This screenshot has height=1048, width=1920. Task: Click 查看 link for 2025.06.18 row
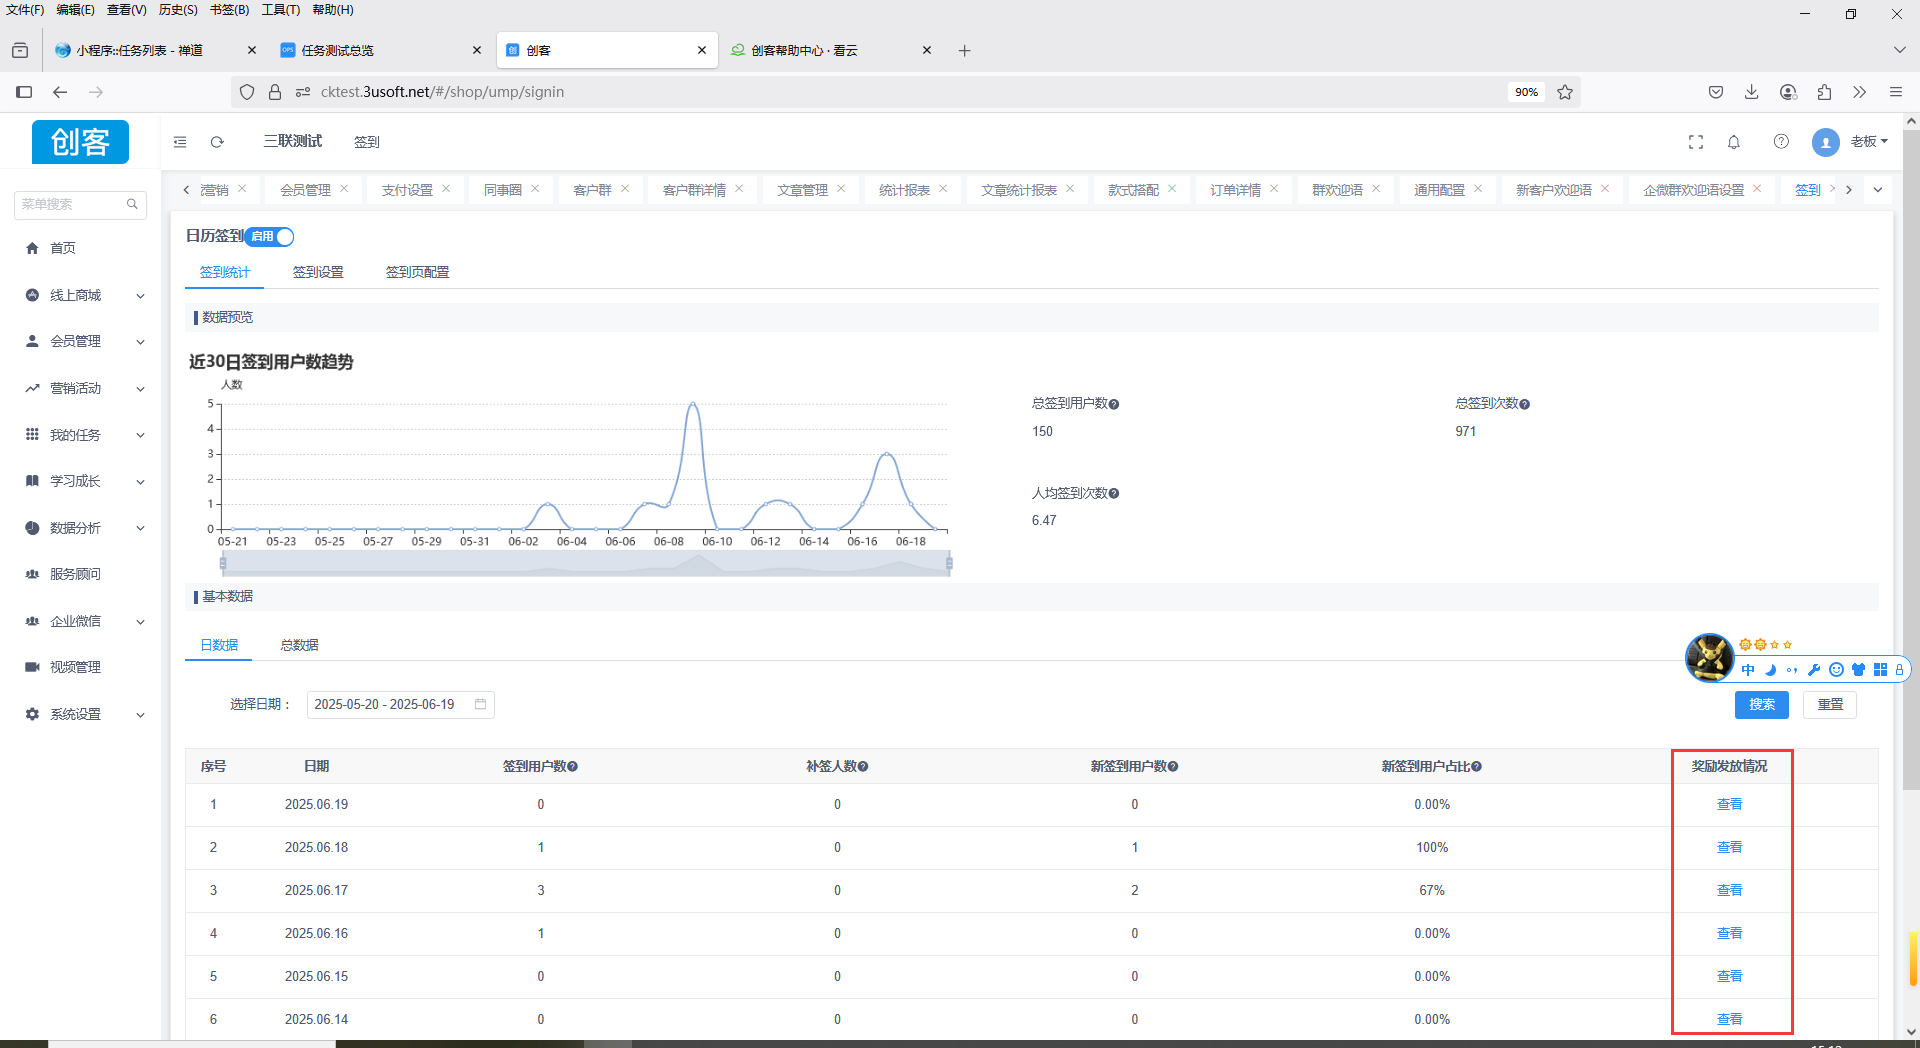1729,847
